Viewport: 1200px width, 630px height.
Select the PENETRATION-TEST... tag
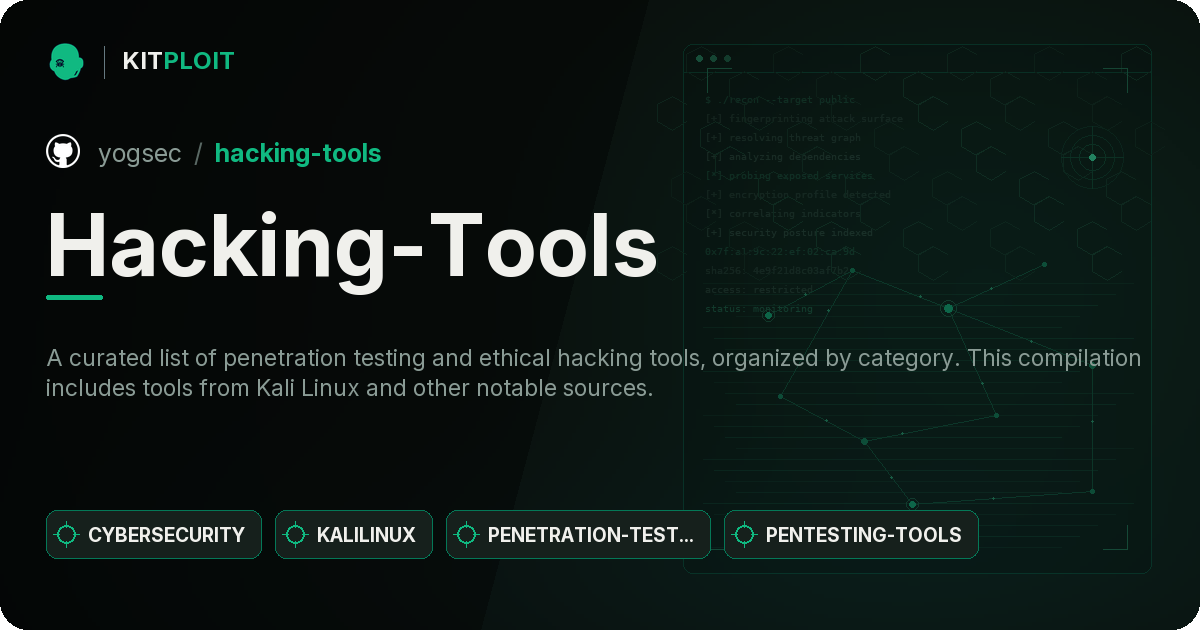click(578, 535)
